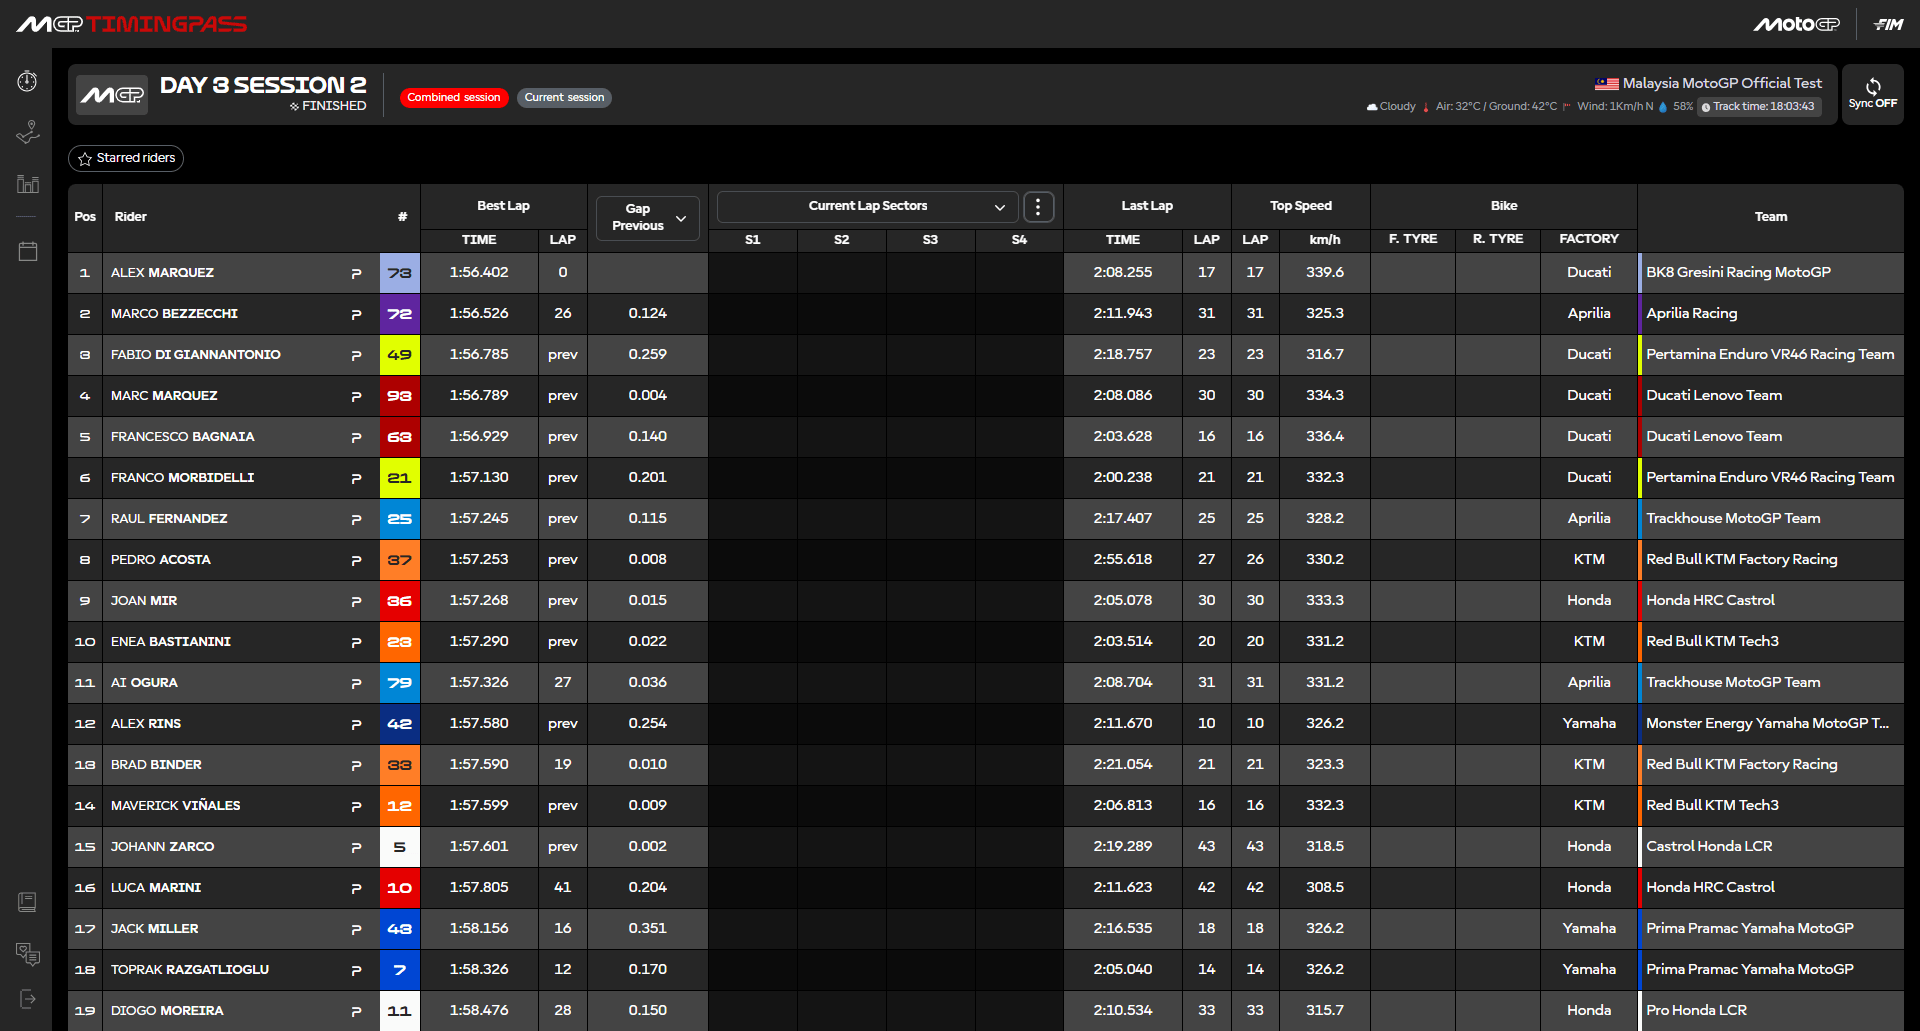Click the pit P icon on Marc Marquez row
The height and width of the screenshot is (1031, 1920).
356,396
